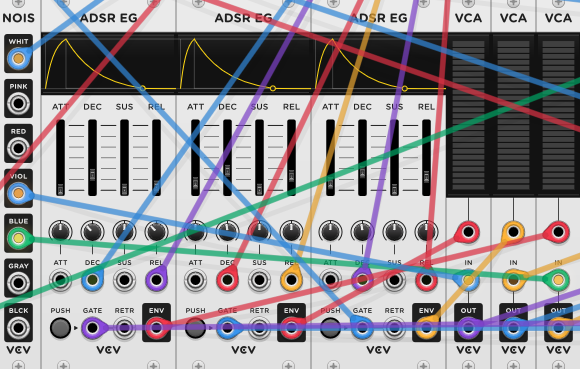Click first ADSR's ATT CV input jack
Viewport: 580px width, 369px height.
[60, 280]
